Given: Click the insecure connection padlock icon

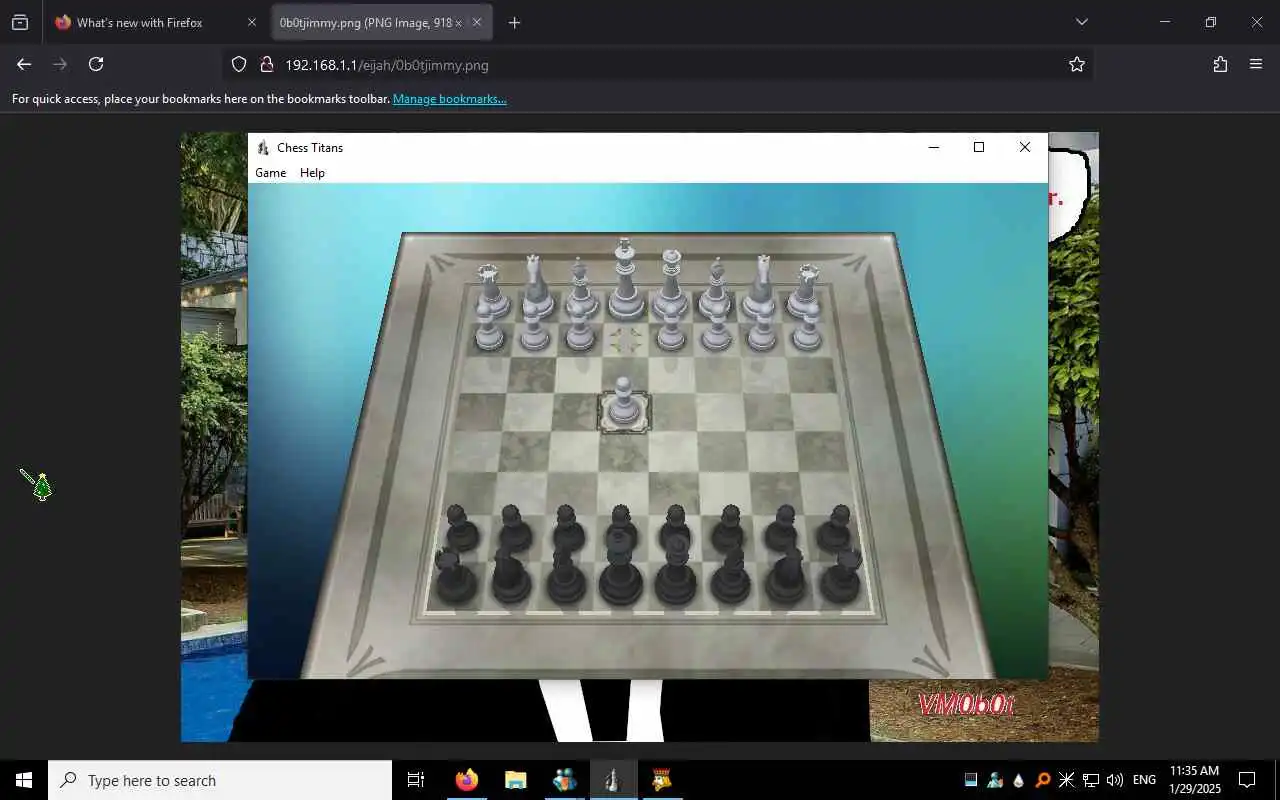Looking at the screenshot, I should tap(266, 64).
